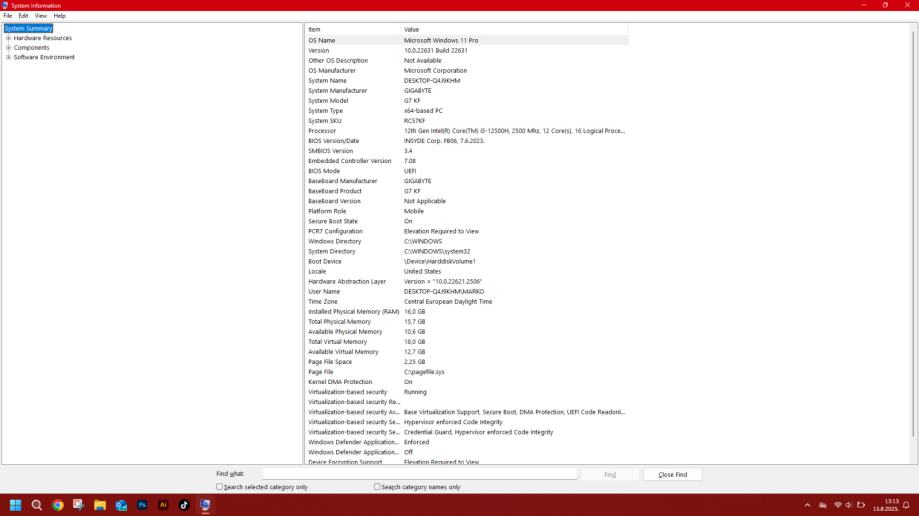The image size is (919, 516).
Task: Select Hardware Resources tree label
Action: click(x=43, y=38)
